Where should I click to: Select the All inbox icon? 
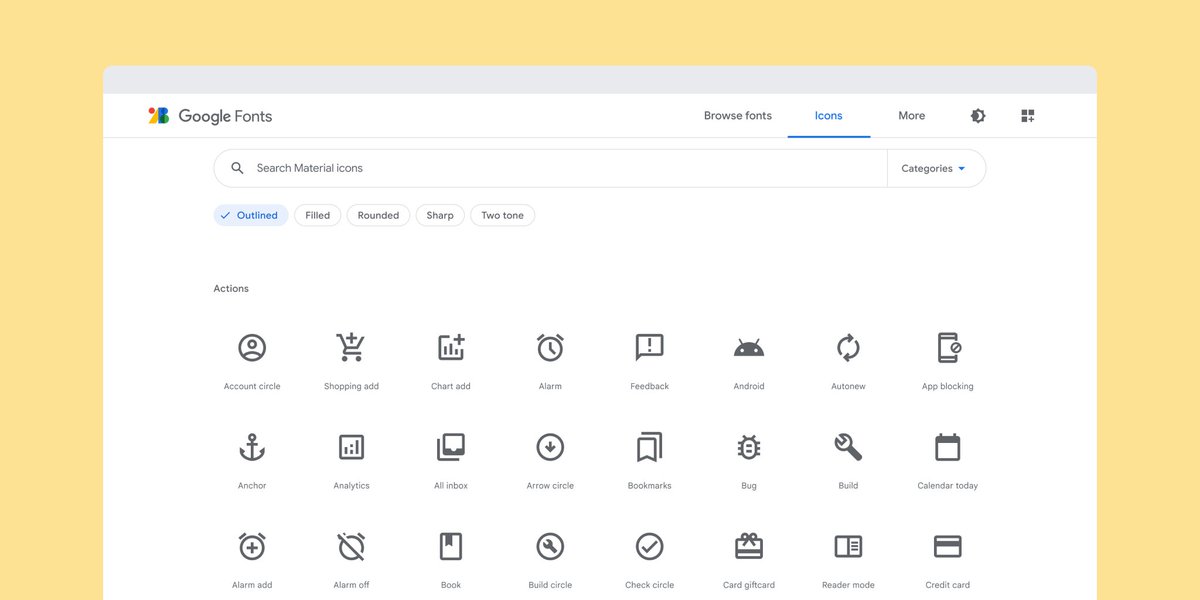451,447
